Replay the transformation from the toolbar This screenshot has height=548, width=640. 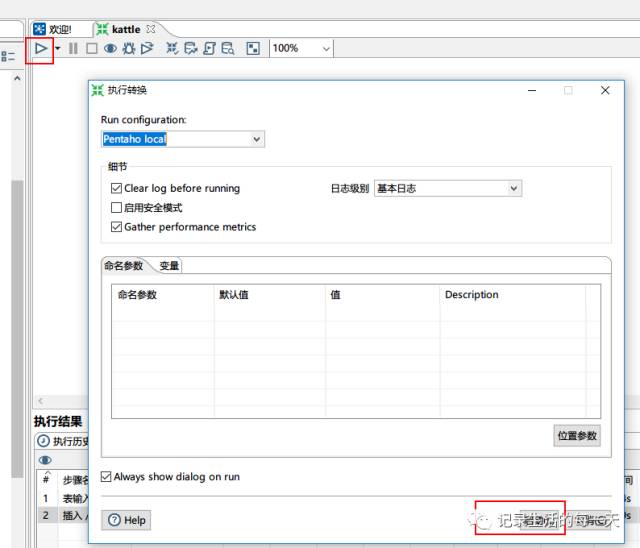click(147, 49)
